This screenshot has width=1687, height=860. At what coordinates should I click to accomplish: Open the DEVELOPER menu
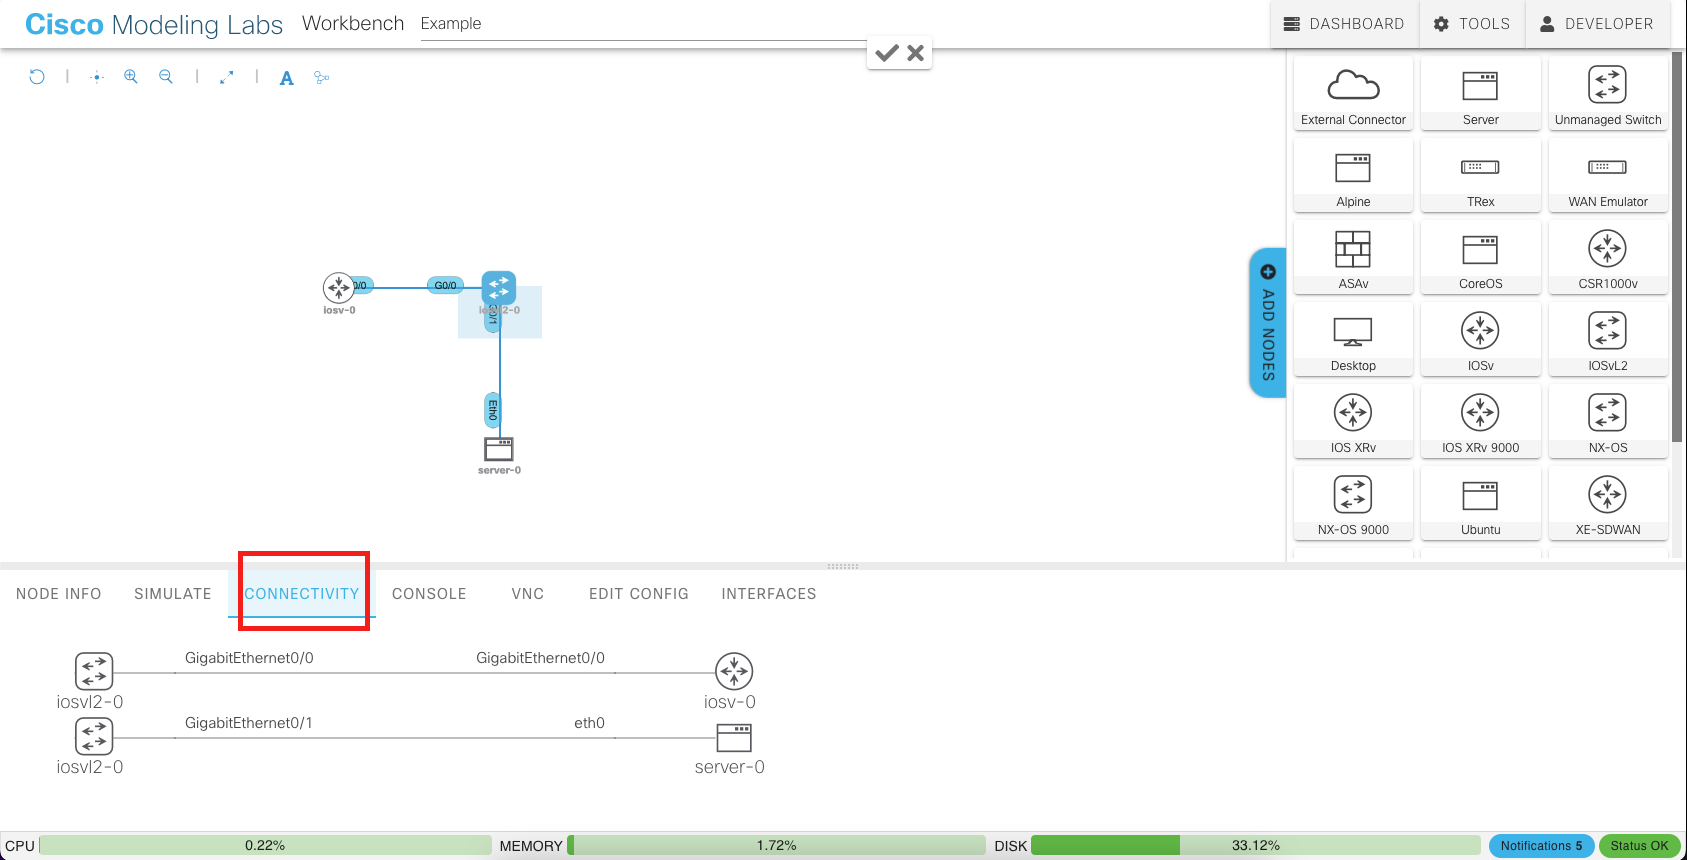(x=1597, y=24)
